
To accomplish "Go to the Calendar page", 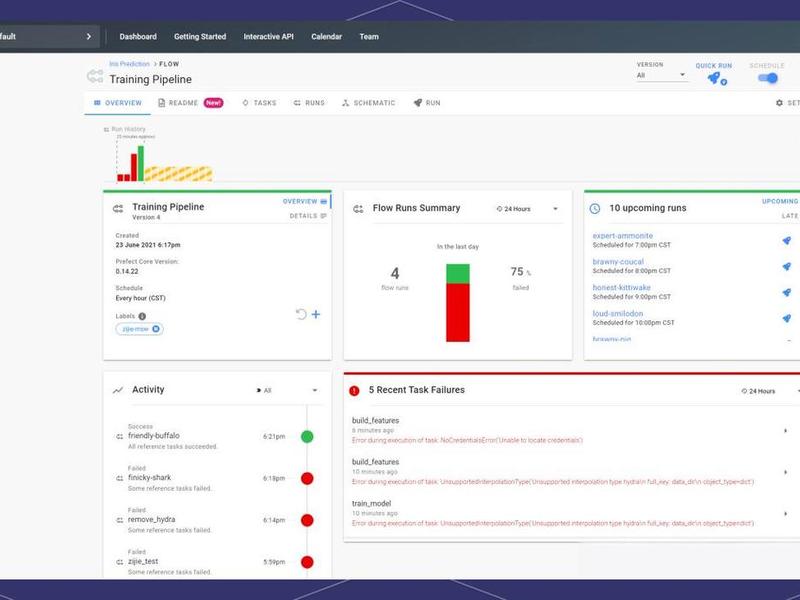I will coord(327,36).
